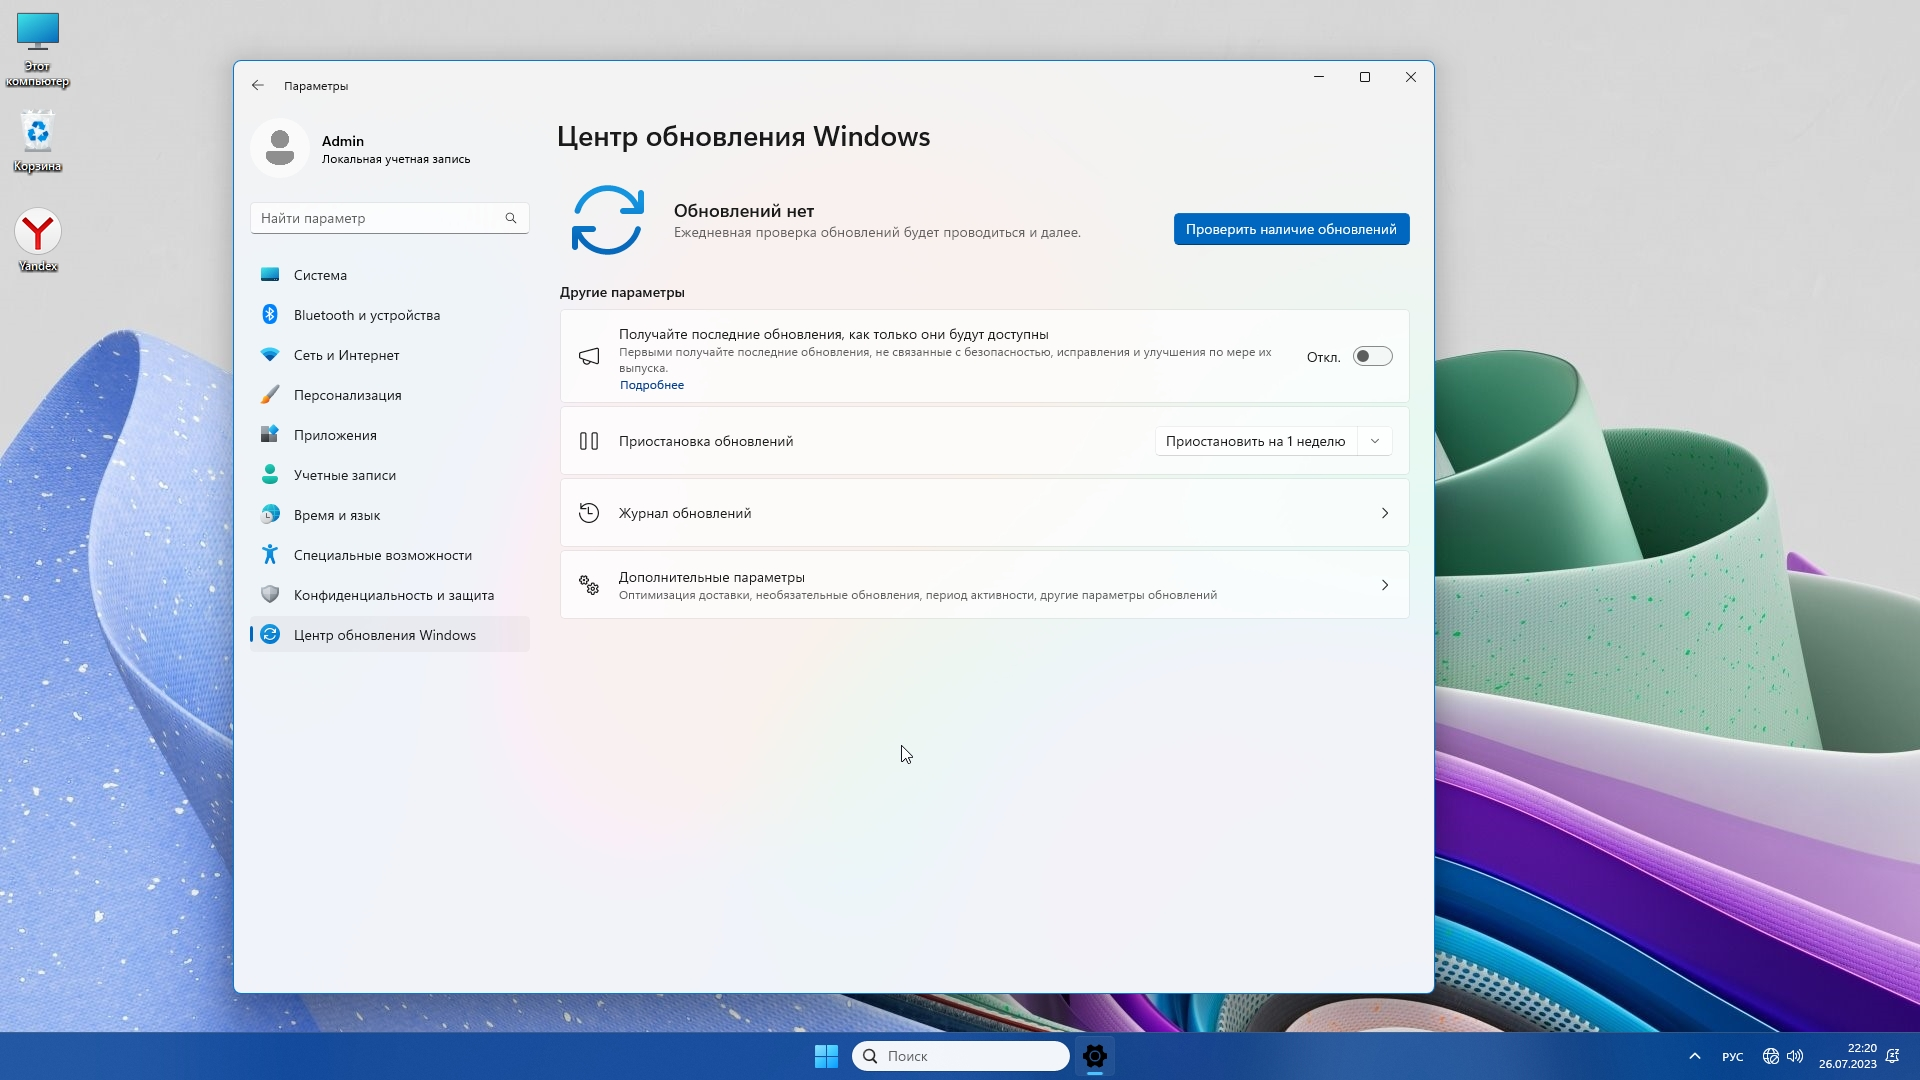Screen dimensions: 1920x1080
Task: Show hidden icons in the system tray
Action: pyautogui.click(x=1694, y=1056)
